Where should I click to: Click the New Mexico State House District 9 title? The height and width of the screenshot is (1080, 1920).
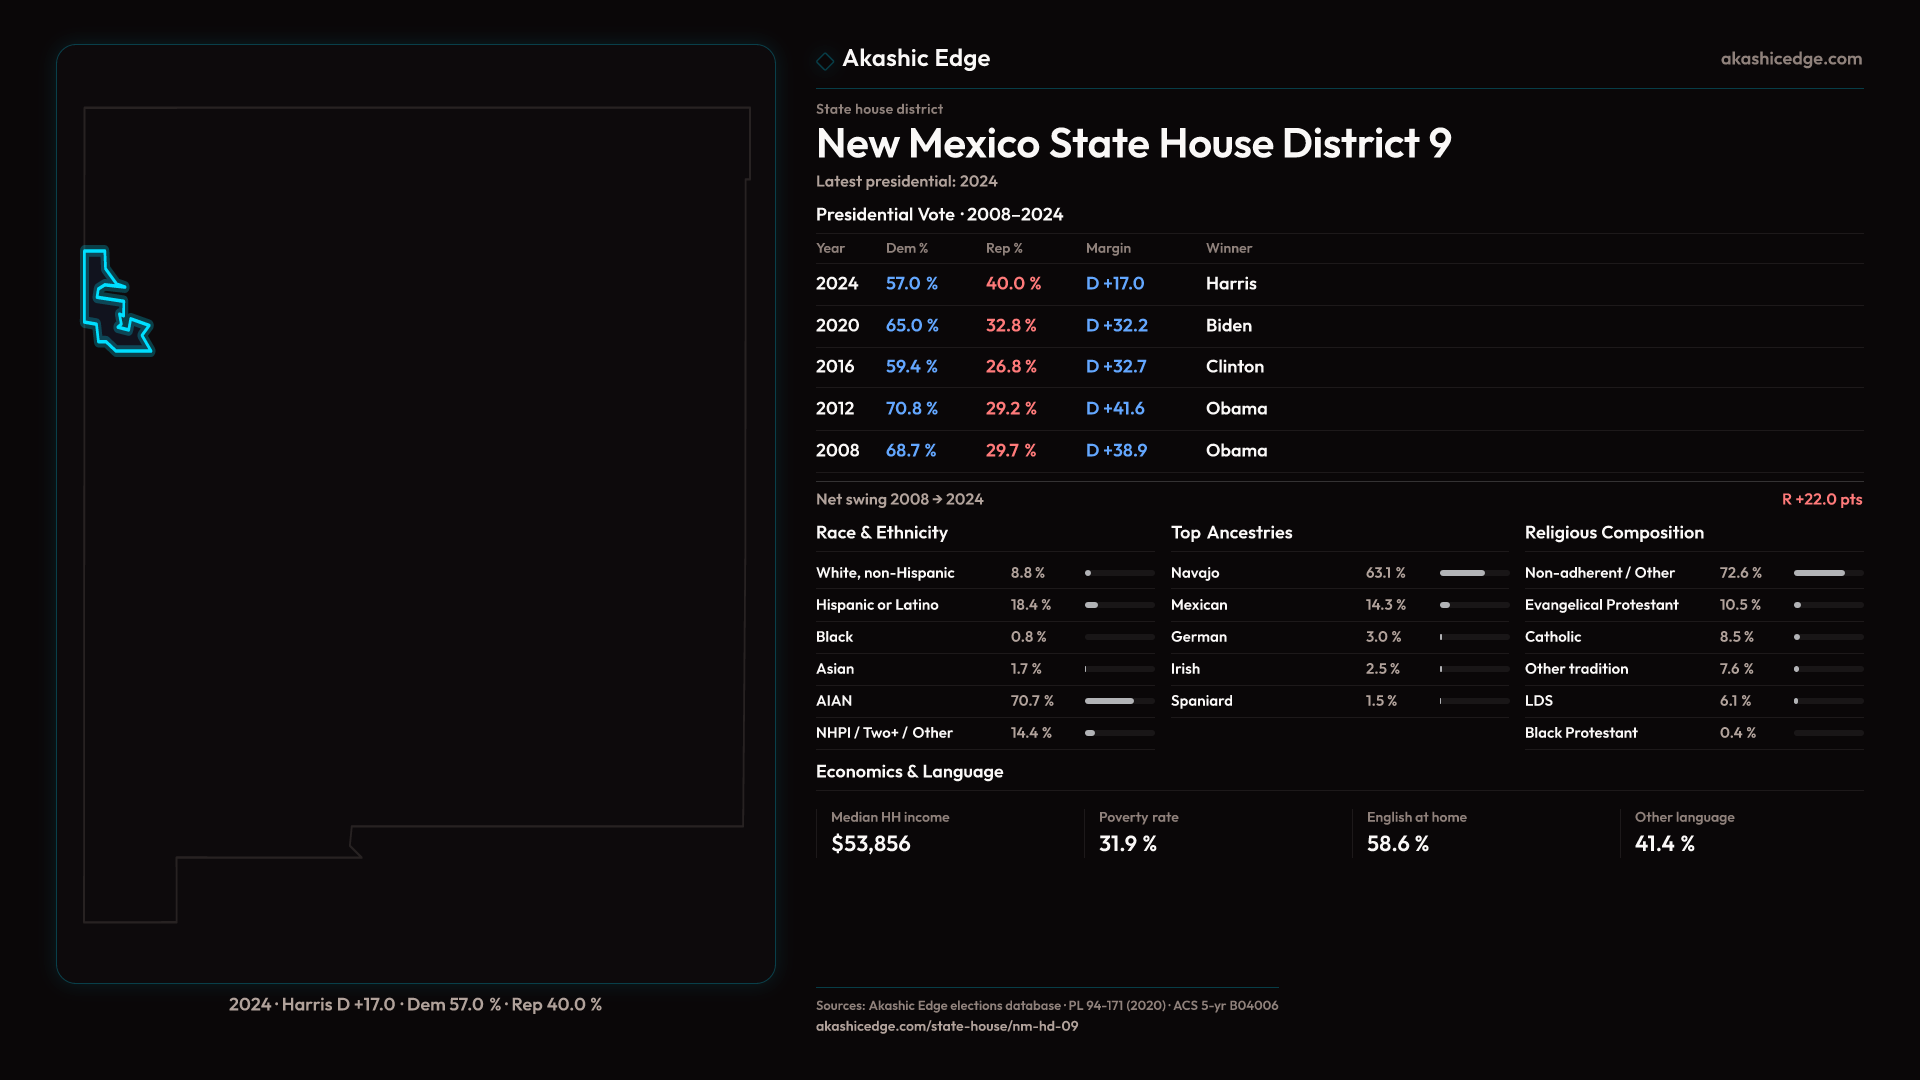1133,144
